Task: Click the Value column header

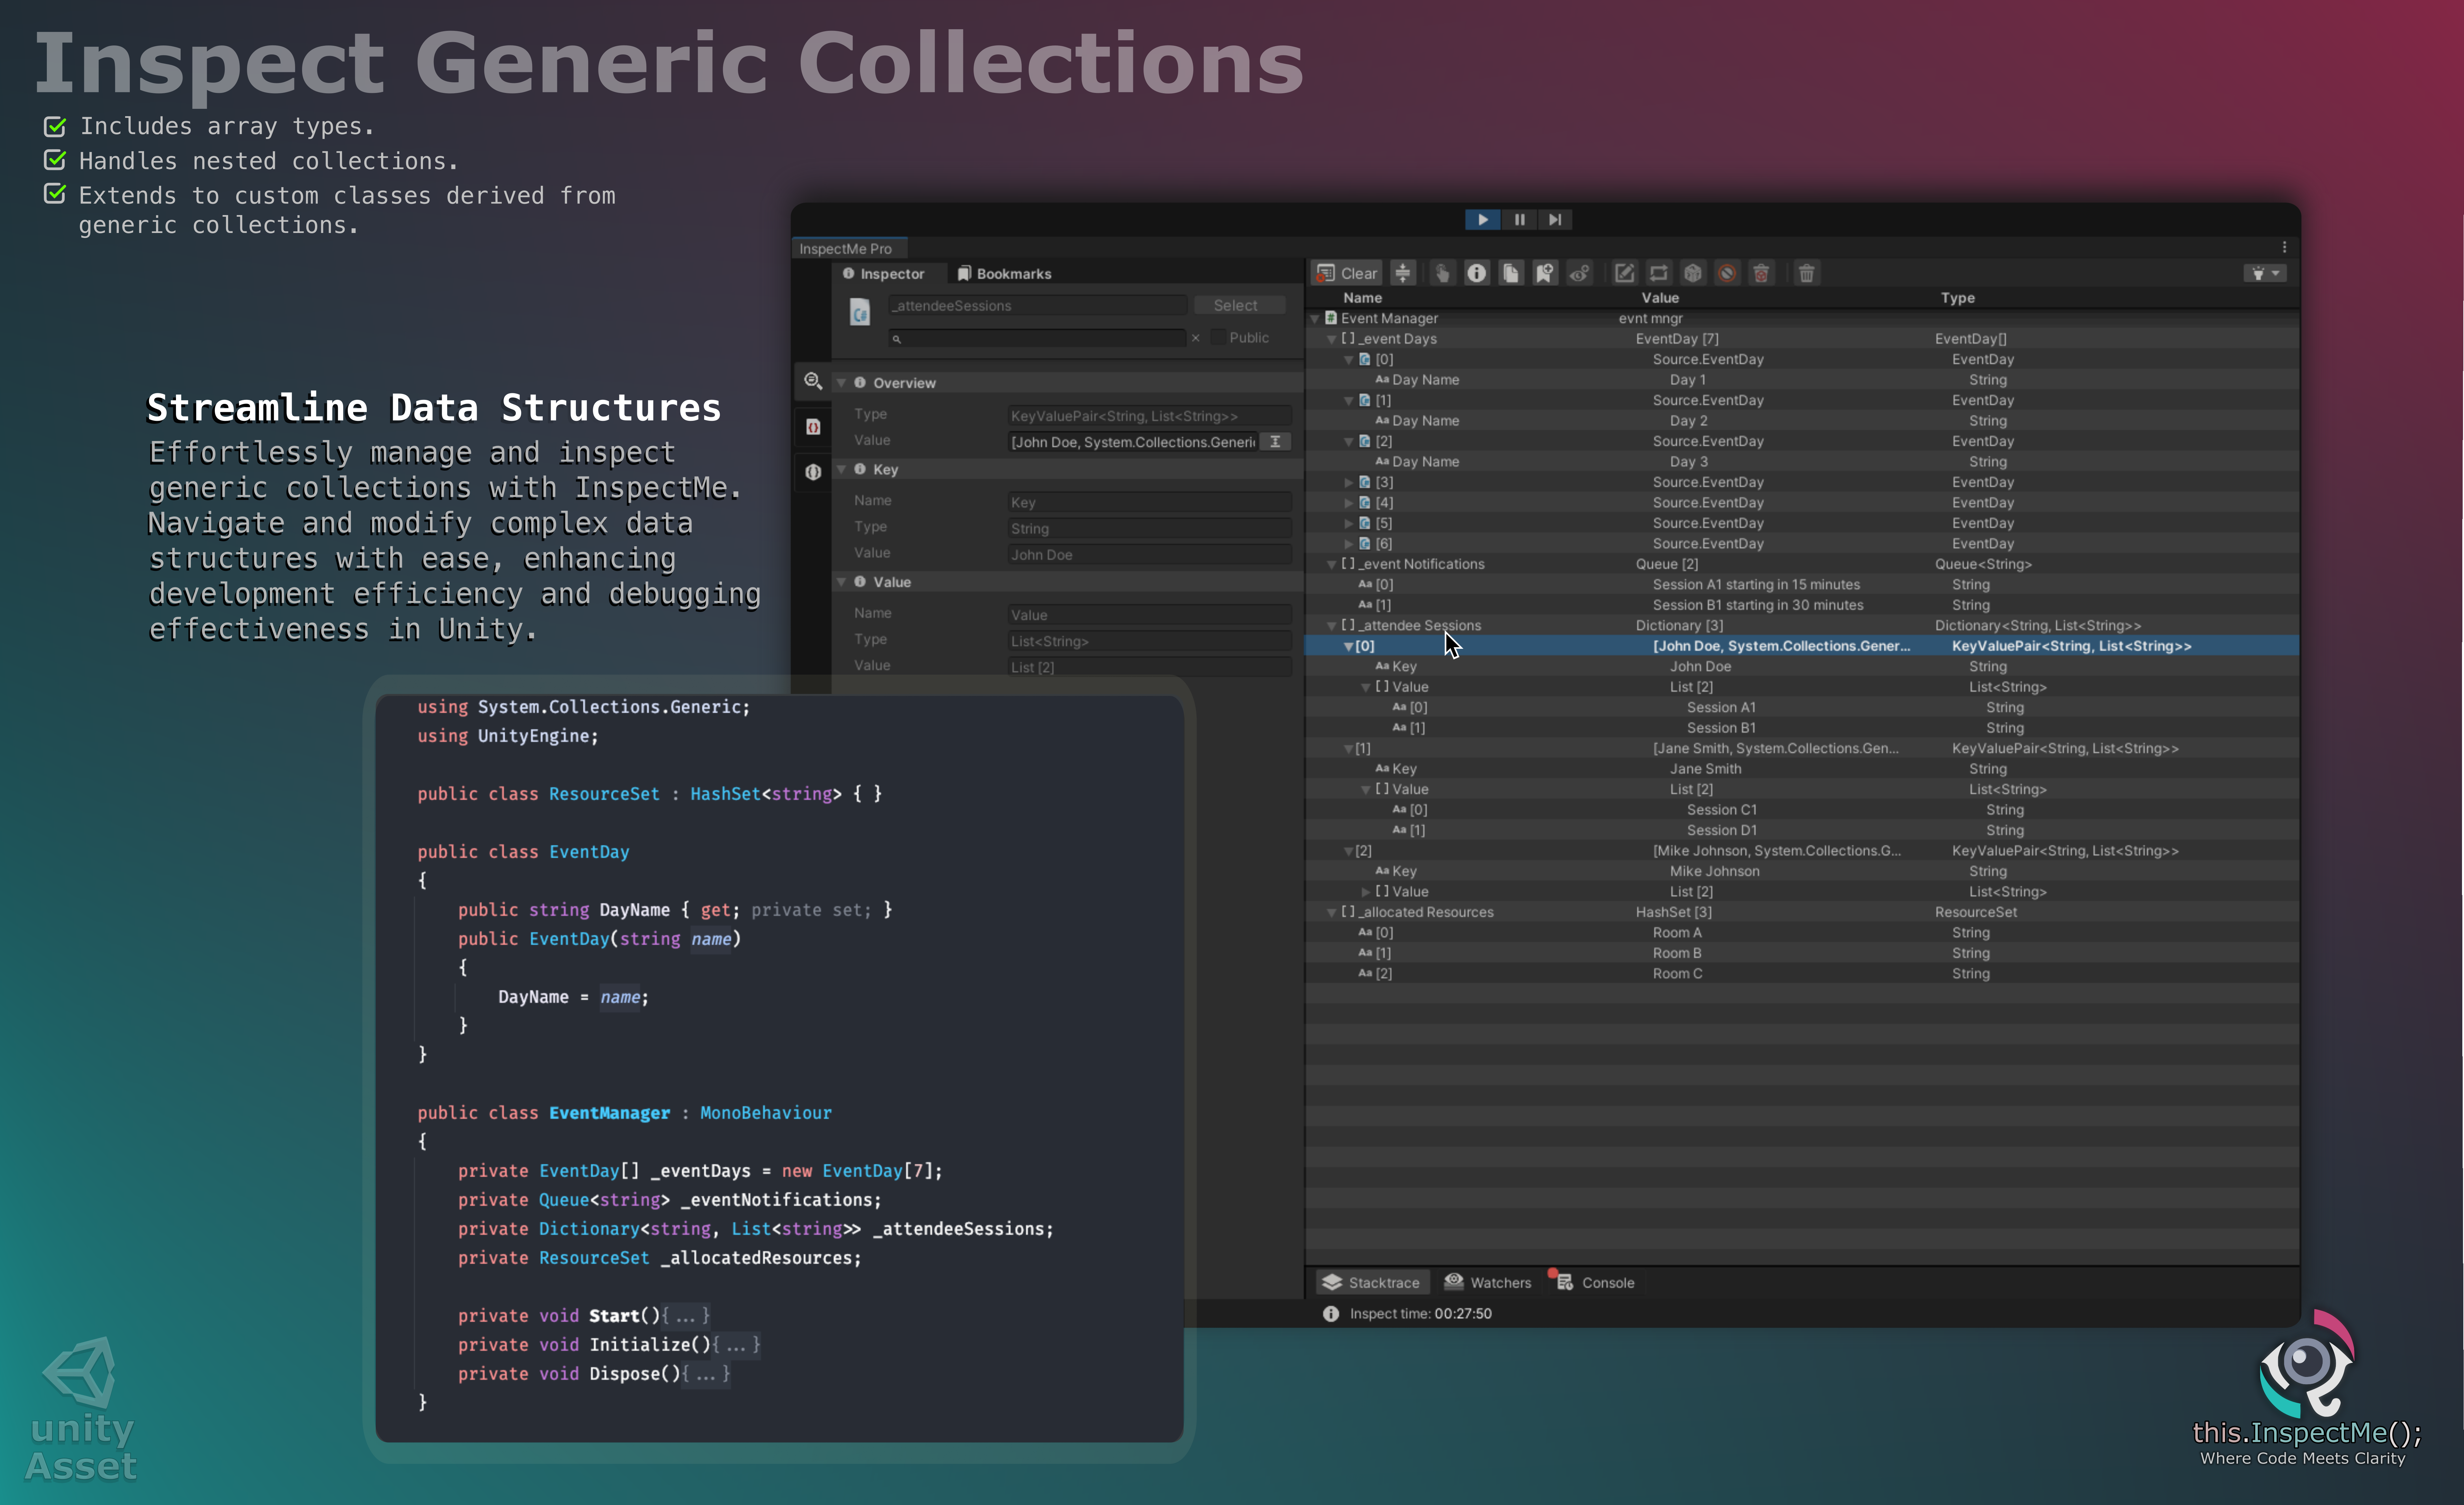Action: tap(1660, 298)
